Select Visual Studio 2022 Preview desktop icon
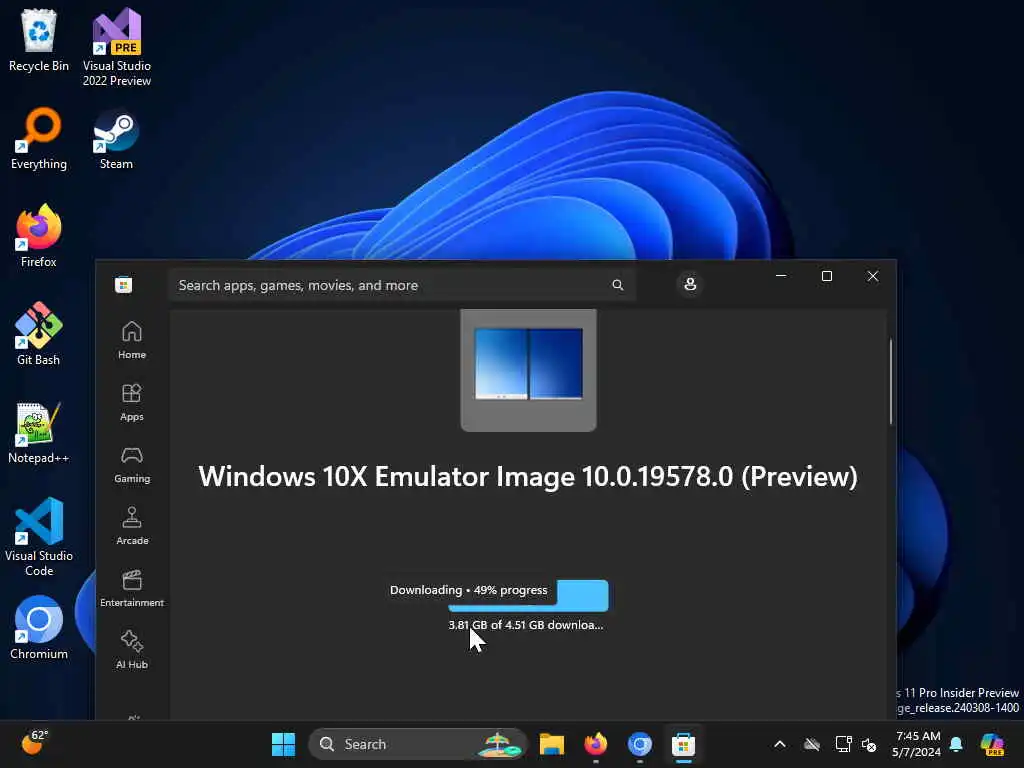Screen dimensions: 1024x768 coord(117,48)
